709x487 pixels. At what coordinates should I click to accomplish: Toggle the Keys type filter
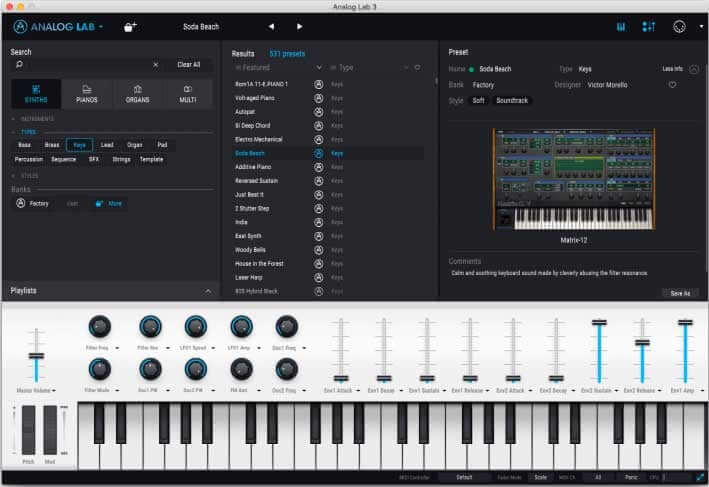(x=79, y=145)
